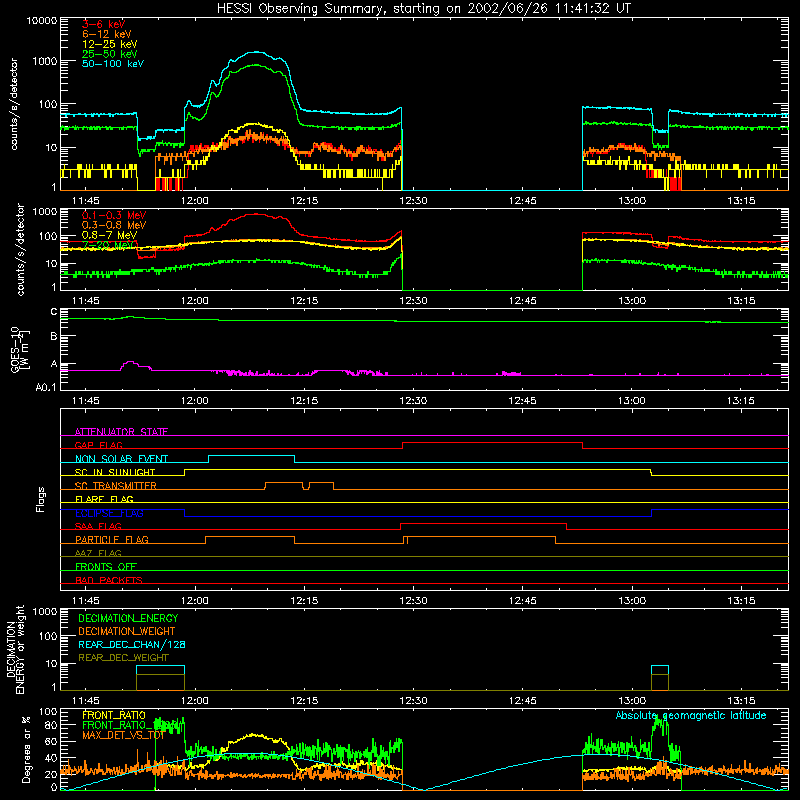Click the BAD_PACKETS flag label
The image size is (800, 800).
click(x=109, y=580)
